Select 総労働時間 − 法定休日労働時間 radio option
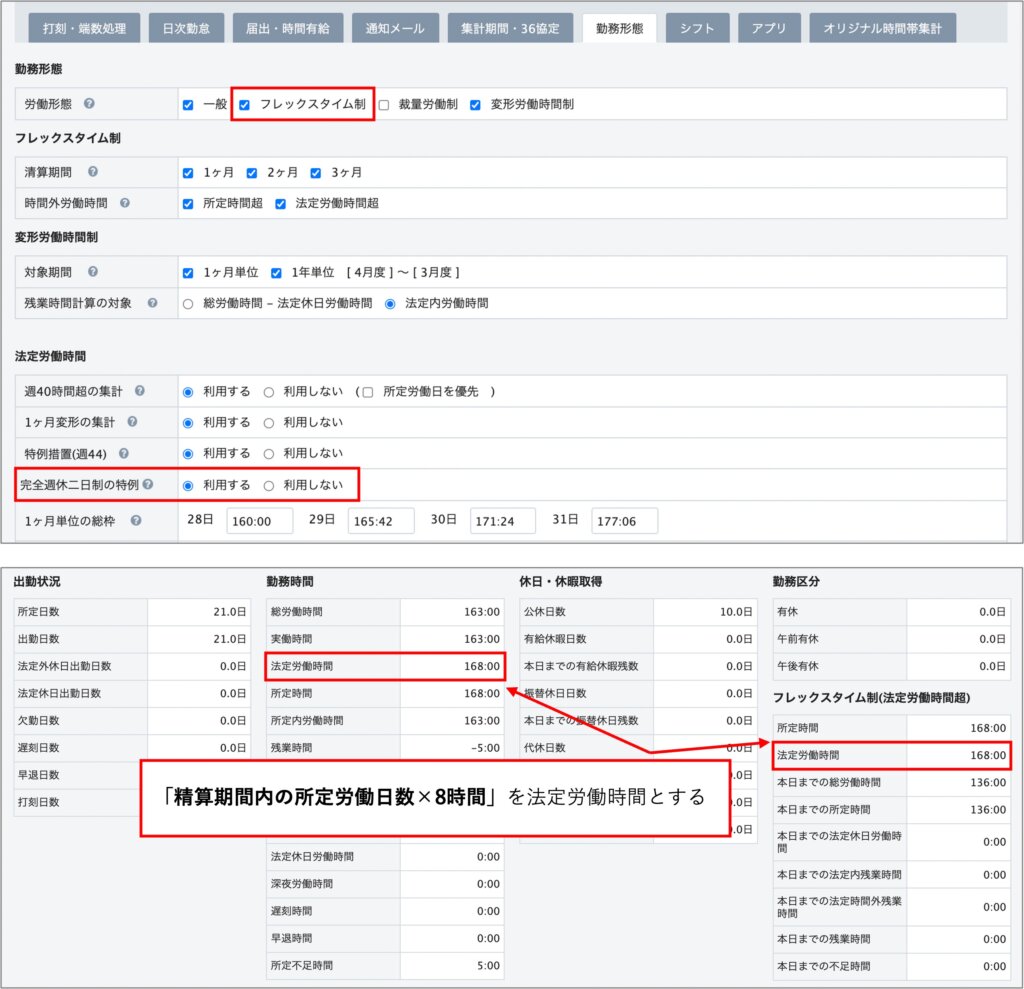Screen dimensions: 1024x989 point(188,303)
